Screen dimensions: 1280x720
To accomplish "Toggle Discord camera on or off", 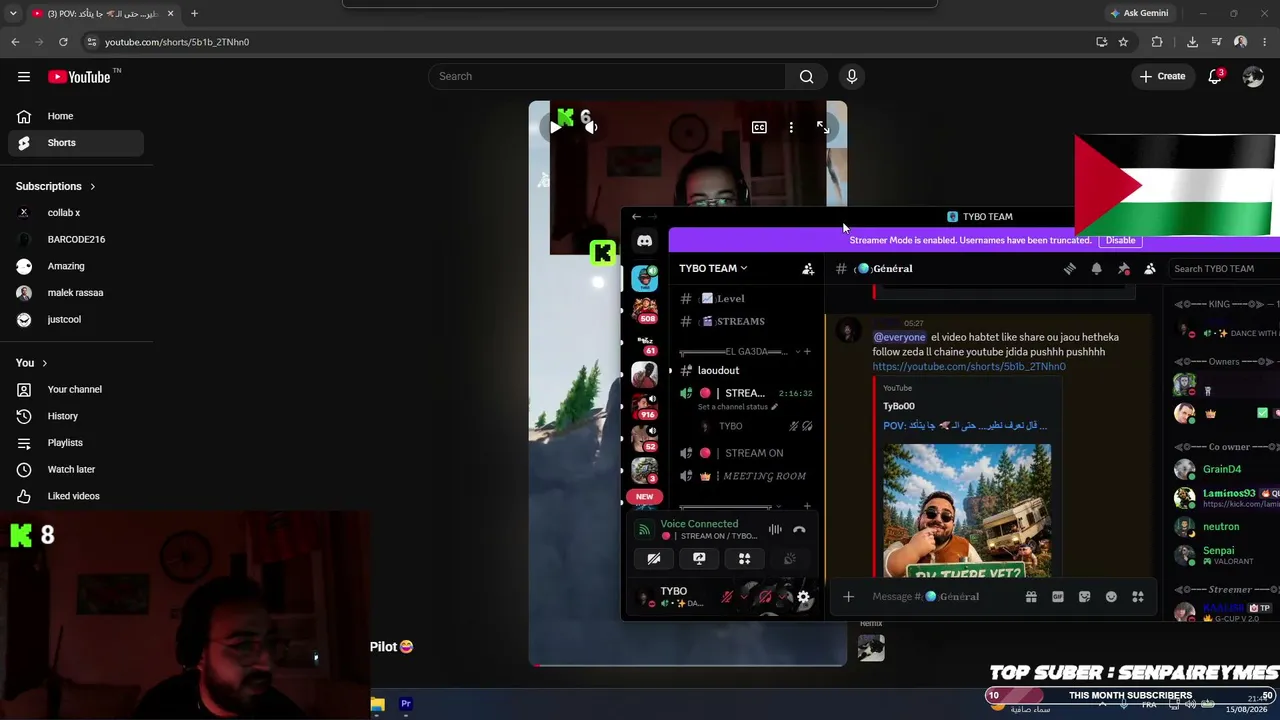I will click(654, 559).
